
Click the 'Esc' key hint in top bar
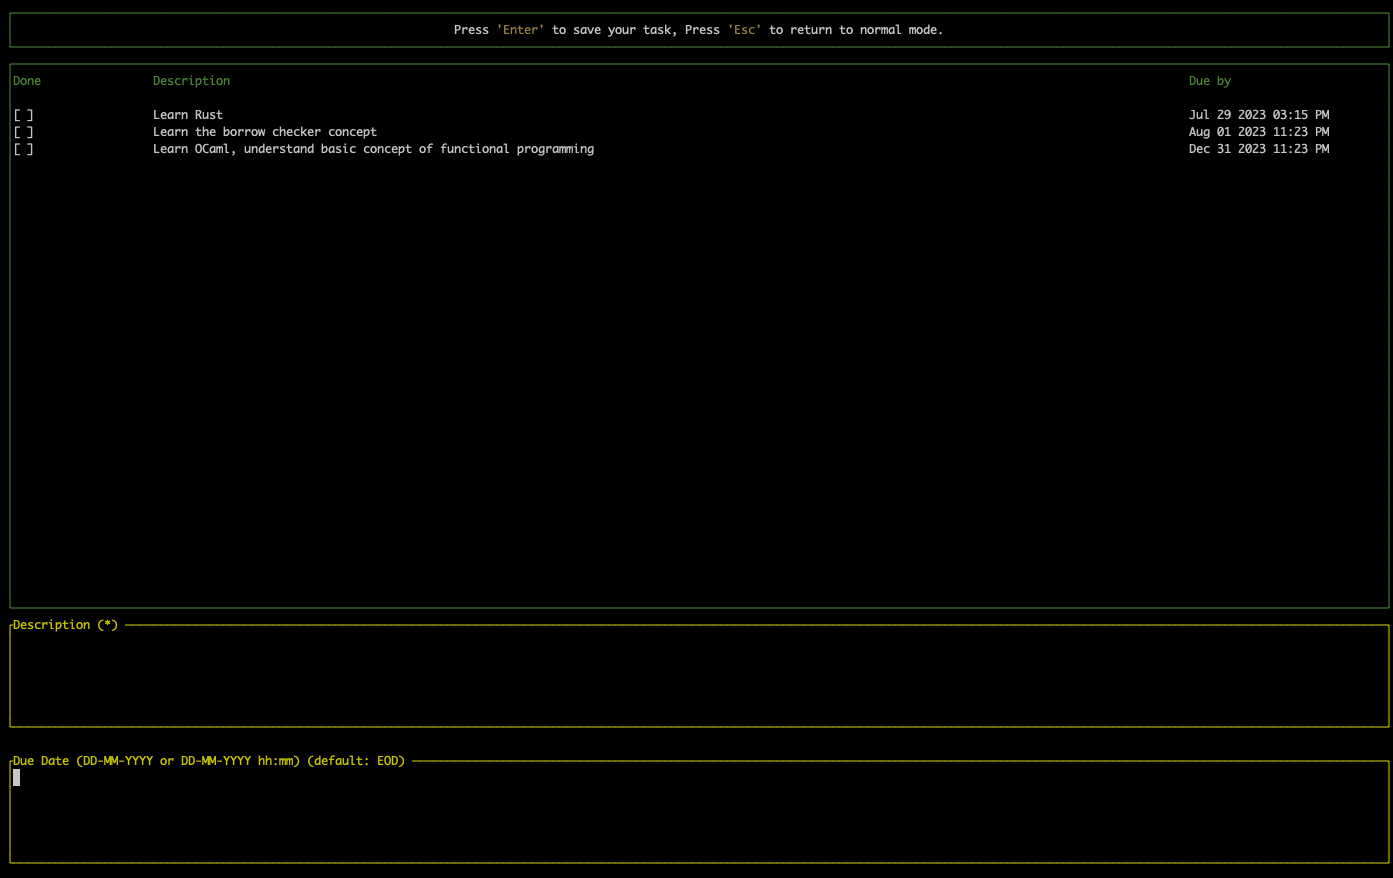click(744, 30)
